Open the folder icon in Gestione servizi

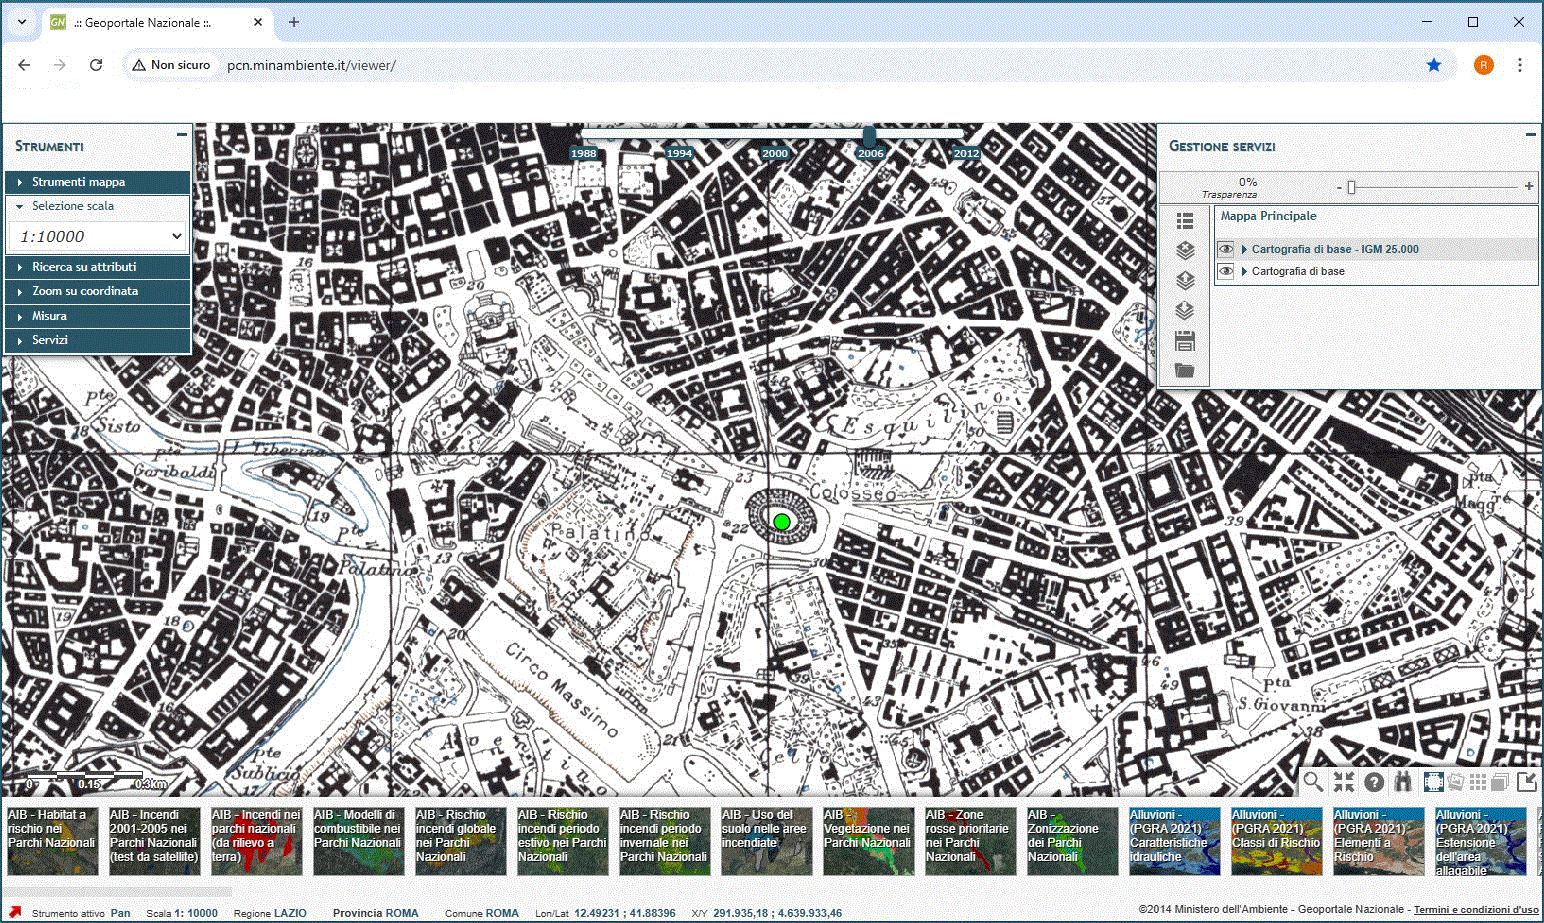point(1185,371)
